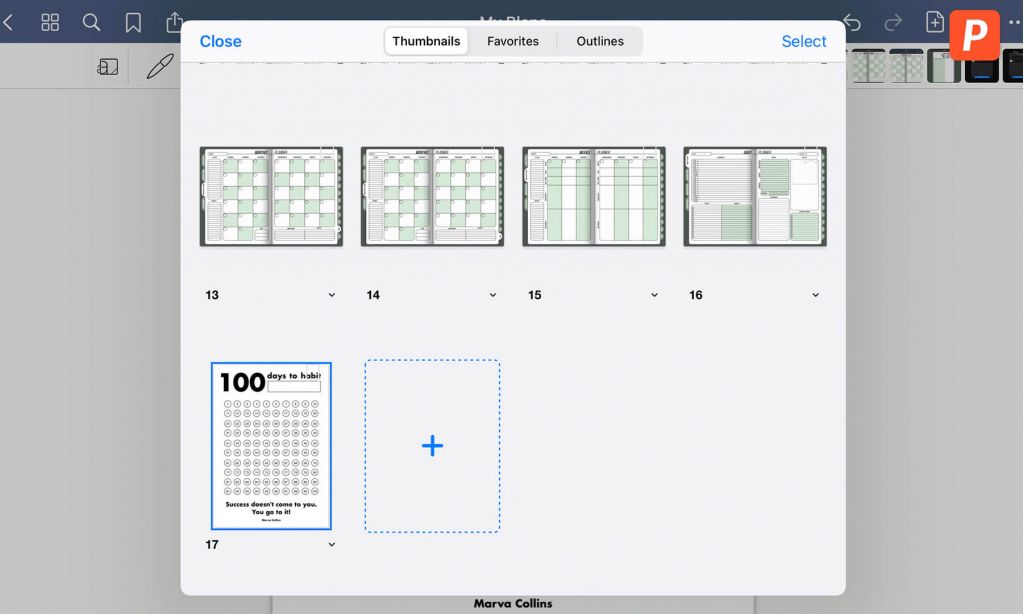
Task: Open the '100 days to habit' page thumbnail
Action: pos(270,446)
